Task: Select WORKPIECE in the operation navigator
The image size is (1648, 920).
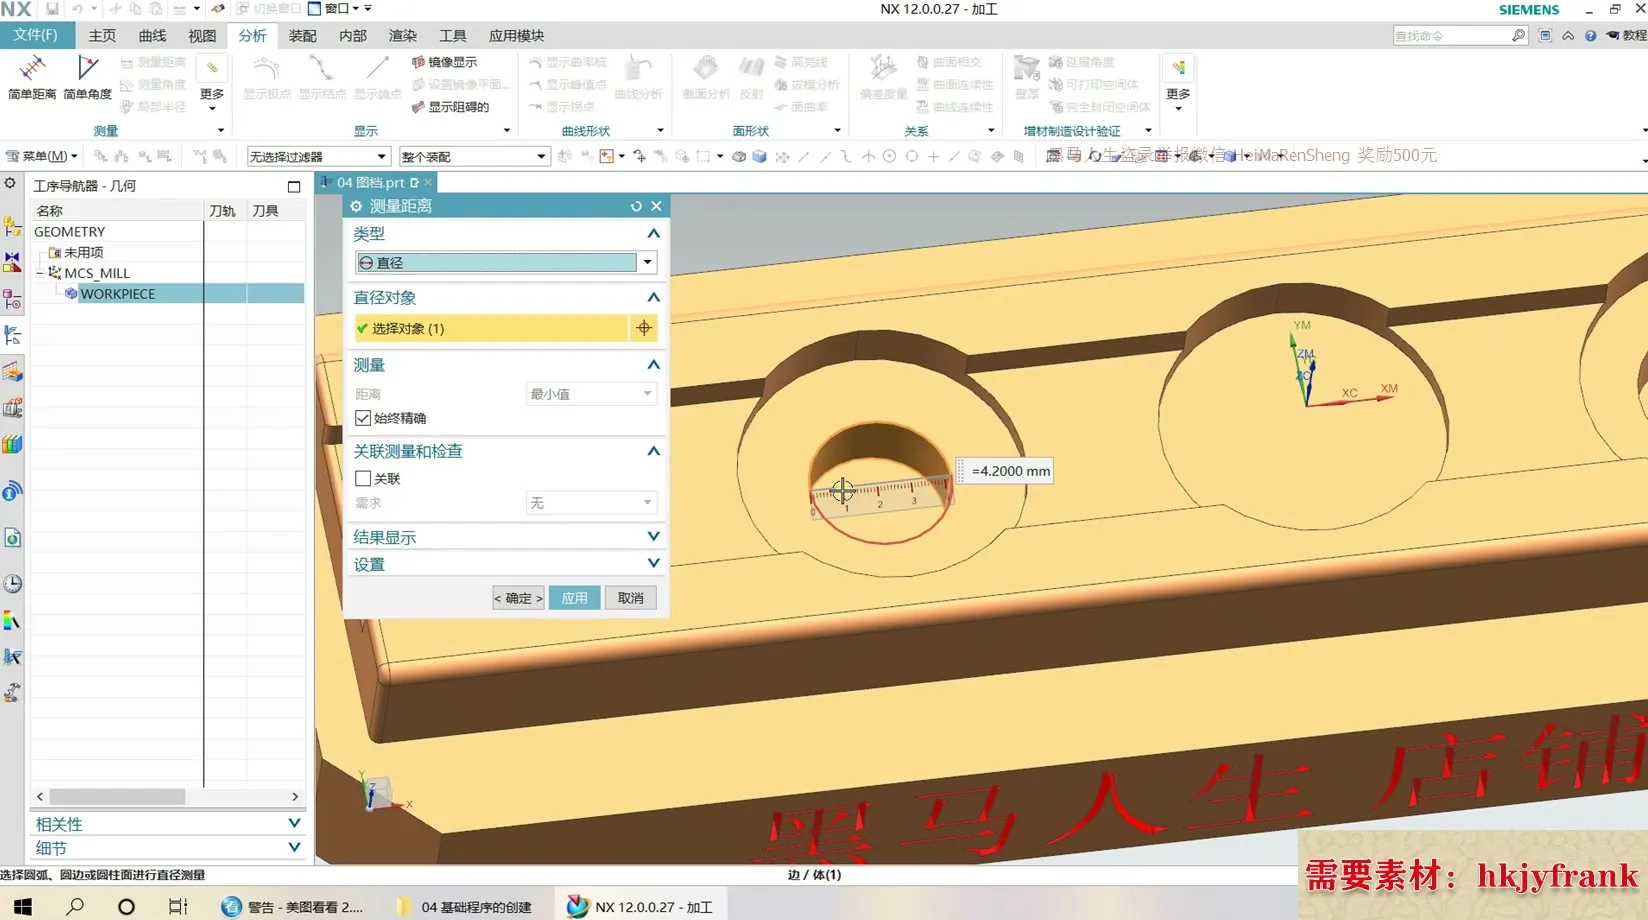Action: (118, 294)
